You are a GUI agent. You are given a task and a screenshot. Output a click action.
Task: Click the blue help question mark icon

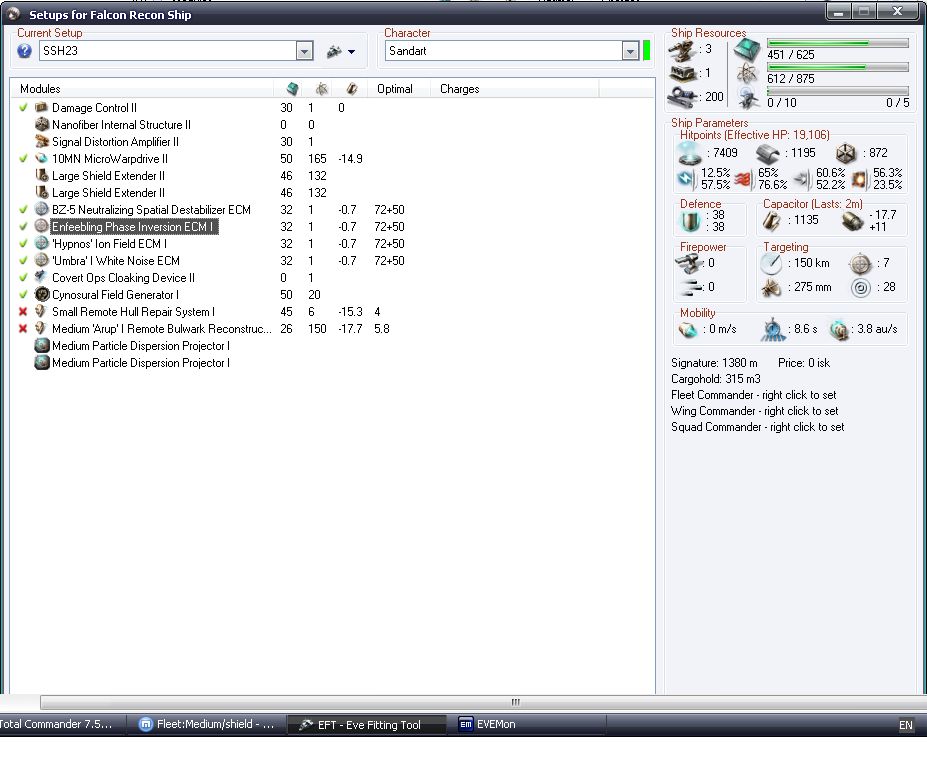tap(24, 51)
